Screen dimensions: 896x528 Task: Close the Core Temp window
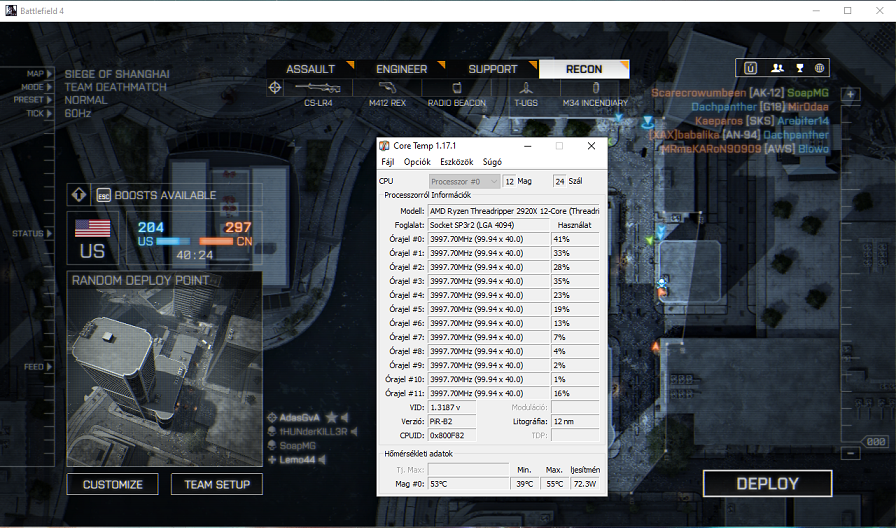[x=591, y=146]
